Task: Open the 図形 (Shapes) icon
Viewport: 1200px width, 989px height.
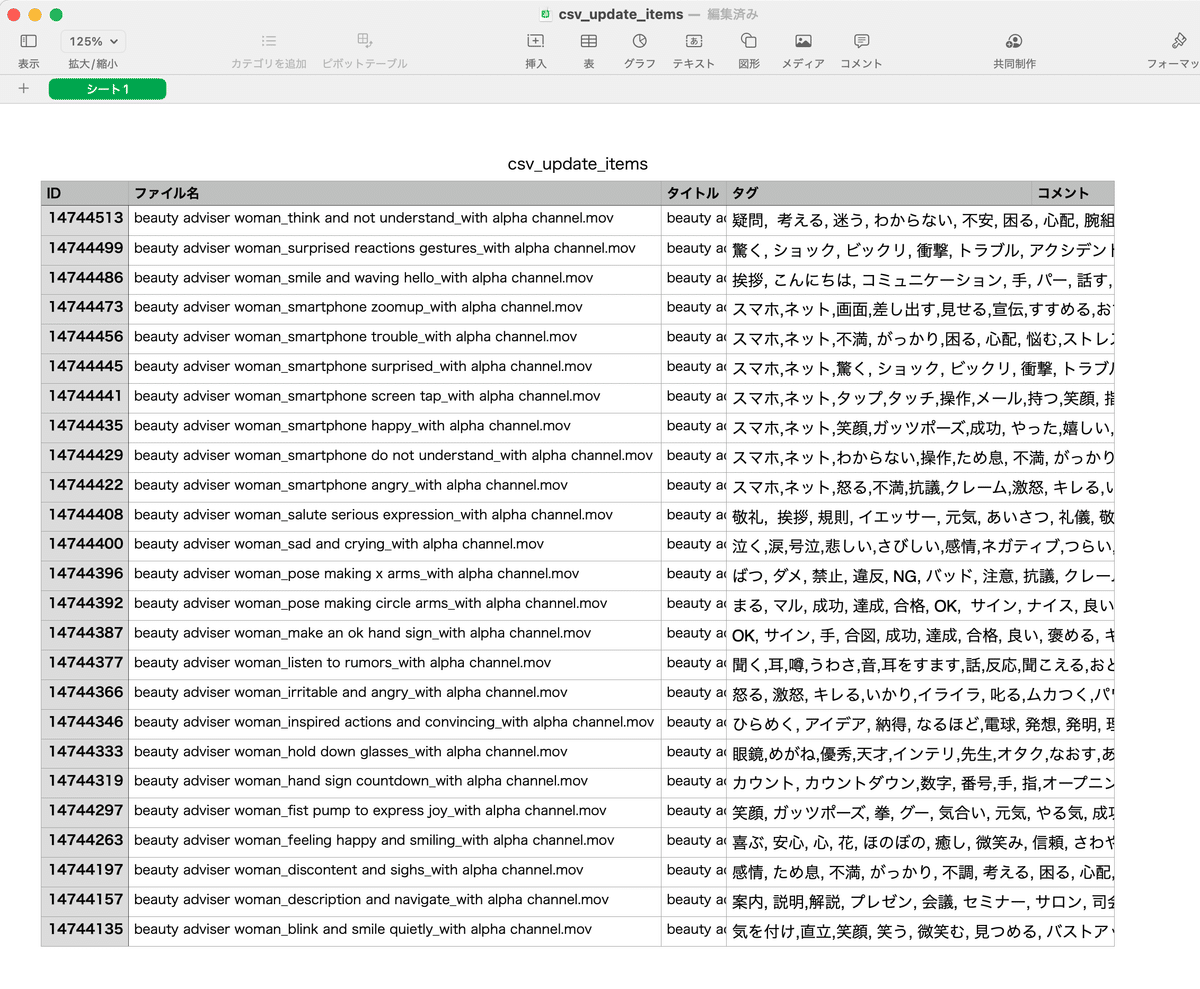Action: pyautogui.click(x=747, y=47)
